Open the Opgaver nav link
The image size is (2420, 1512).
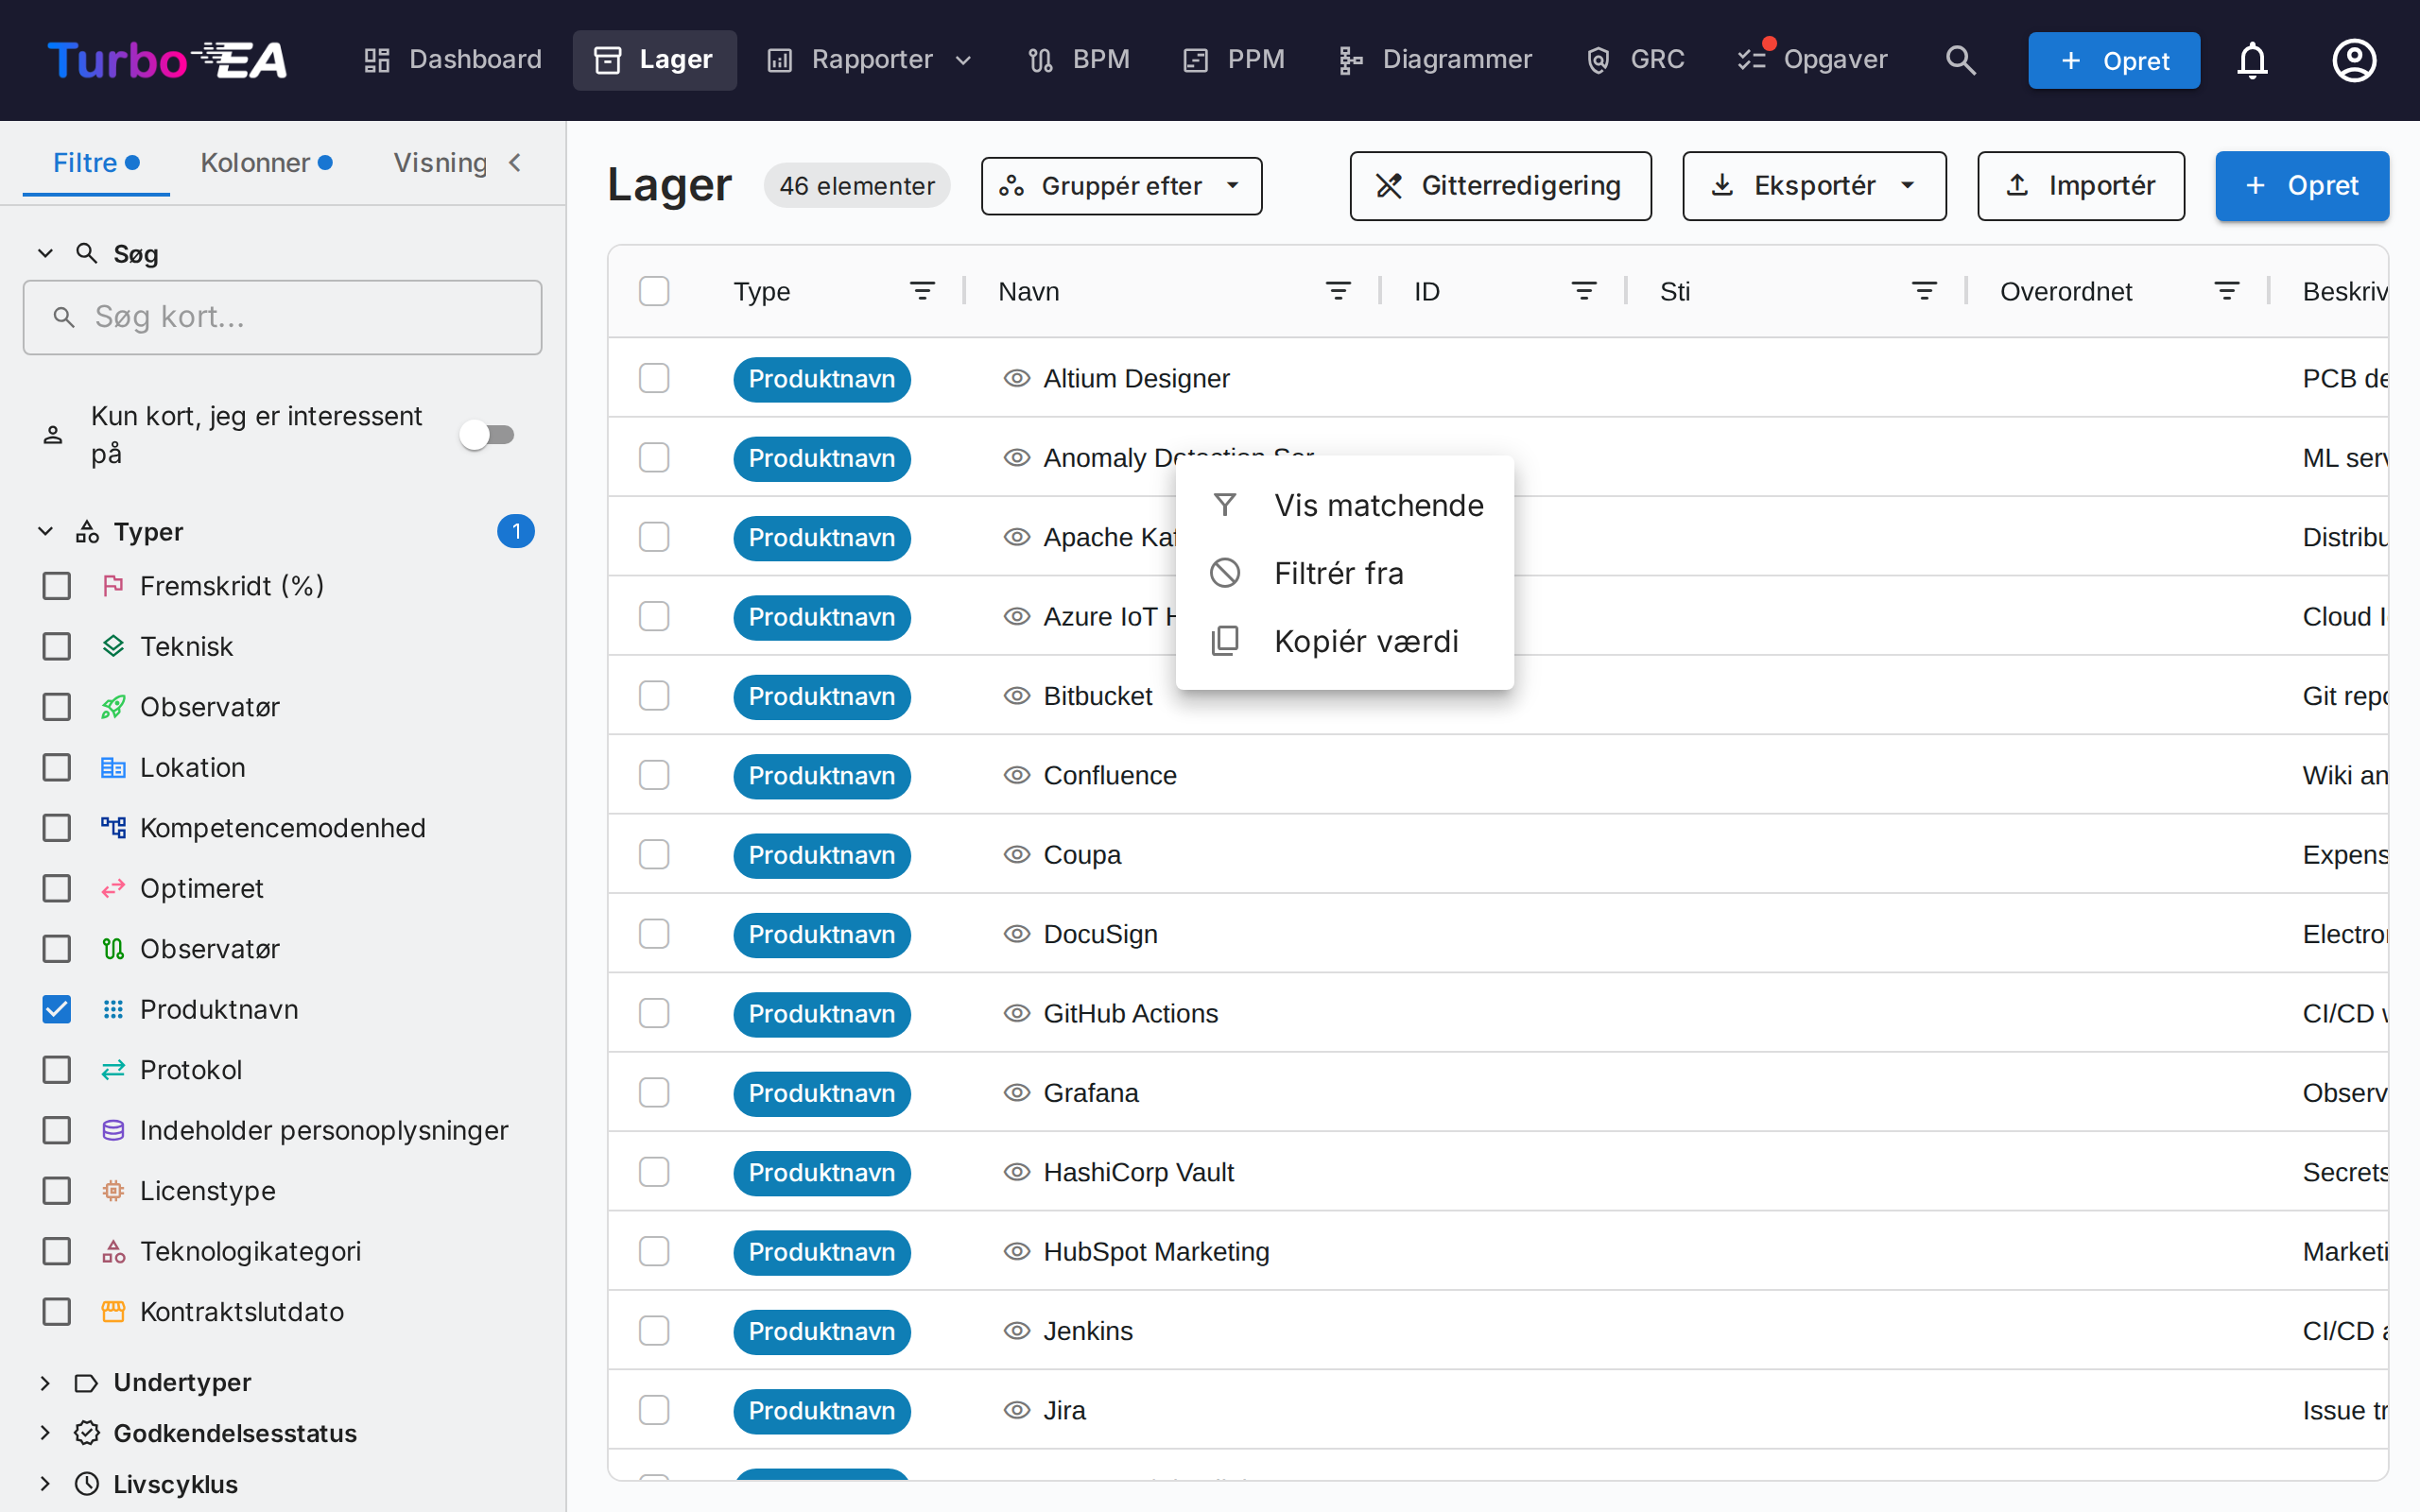1813,60
